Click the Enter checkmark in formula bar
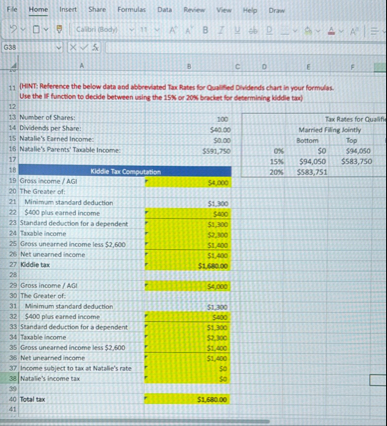This screenshot has width=387, height=426. tap(84, 47)
